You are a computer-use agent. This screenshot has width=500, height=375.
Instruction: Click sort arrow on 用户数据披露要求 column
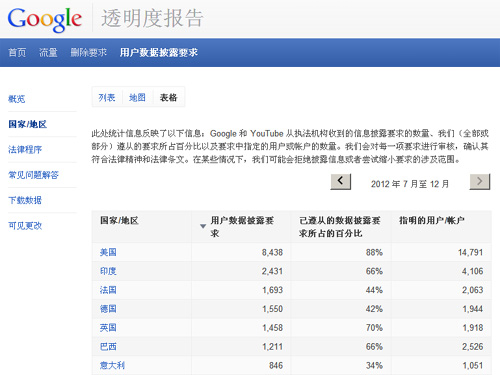pyautogui.click(x=203, y=226)
